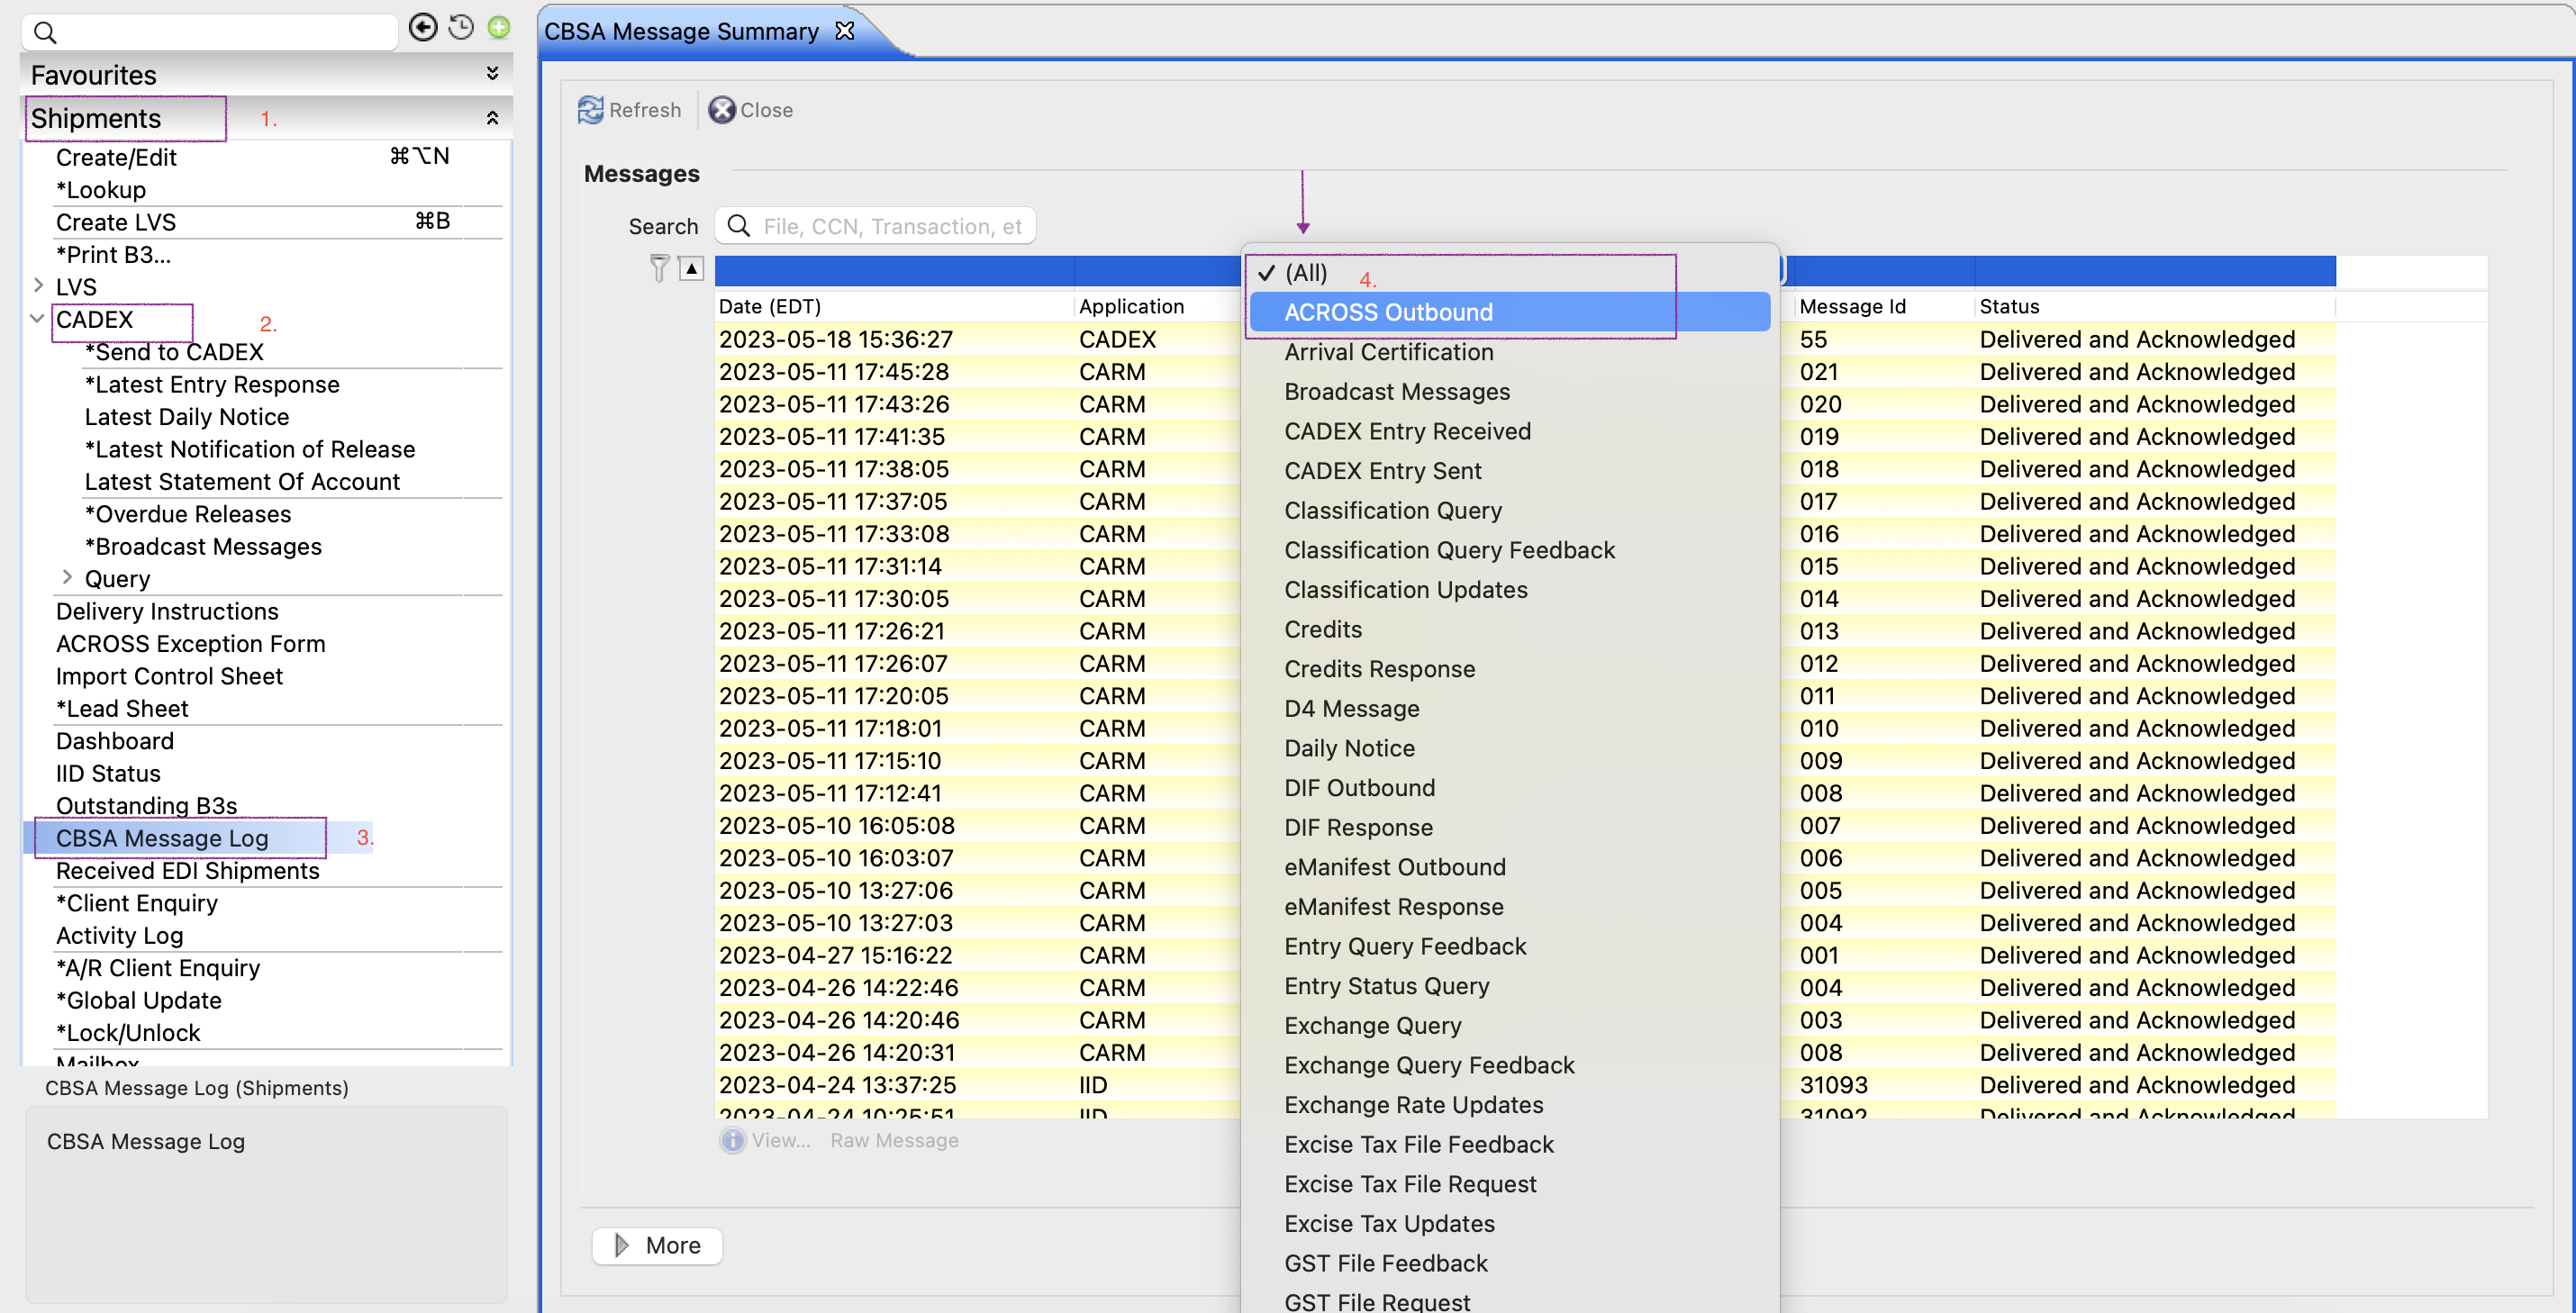Select Arrival Certification option
Image resolution: width=2576 pixels, height=1313 pixels.
pos(1388,352)
